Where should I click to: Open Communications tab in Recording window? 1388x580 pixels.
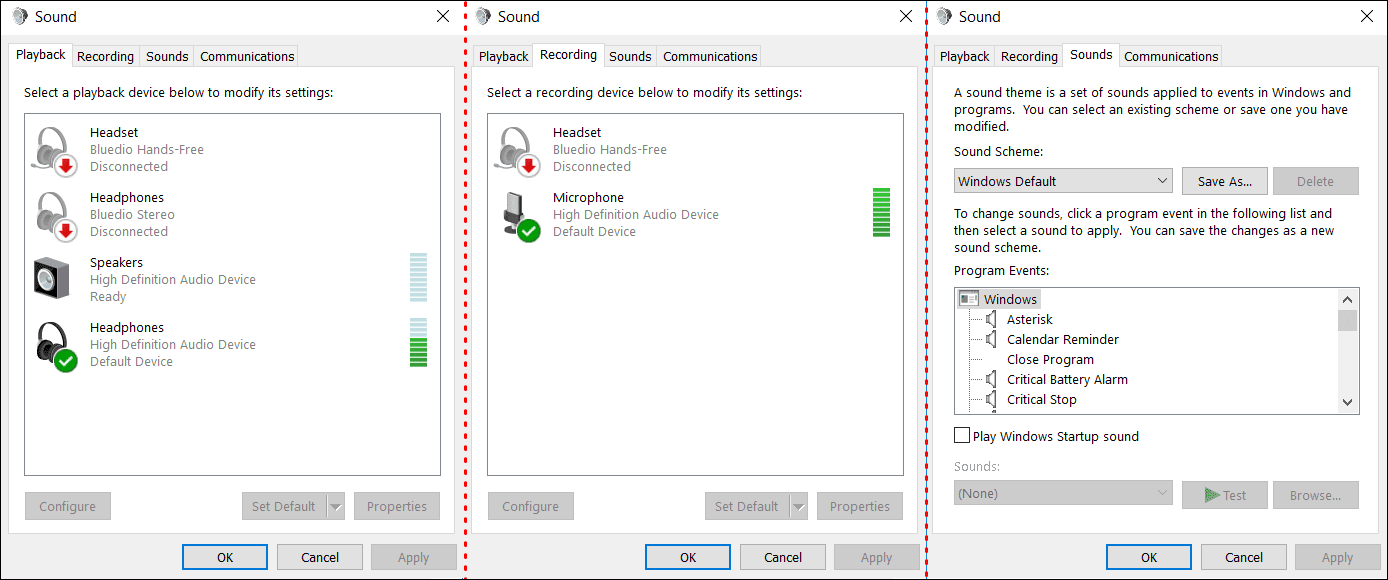pyautogui.click(x=710, y=56)
